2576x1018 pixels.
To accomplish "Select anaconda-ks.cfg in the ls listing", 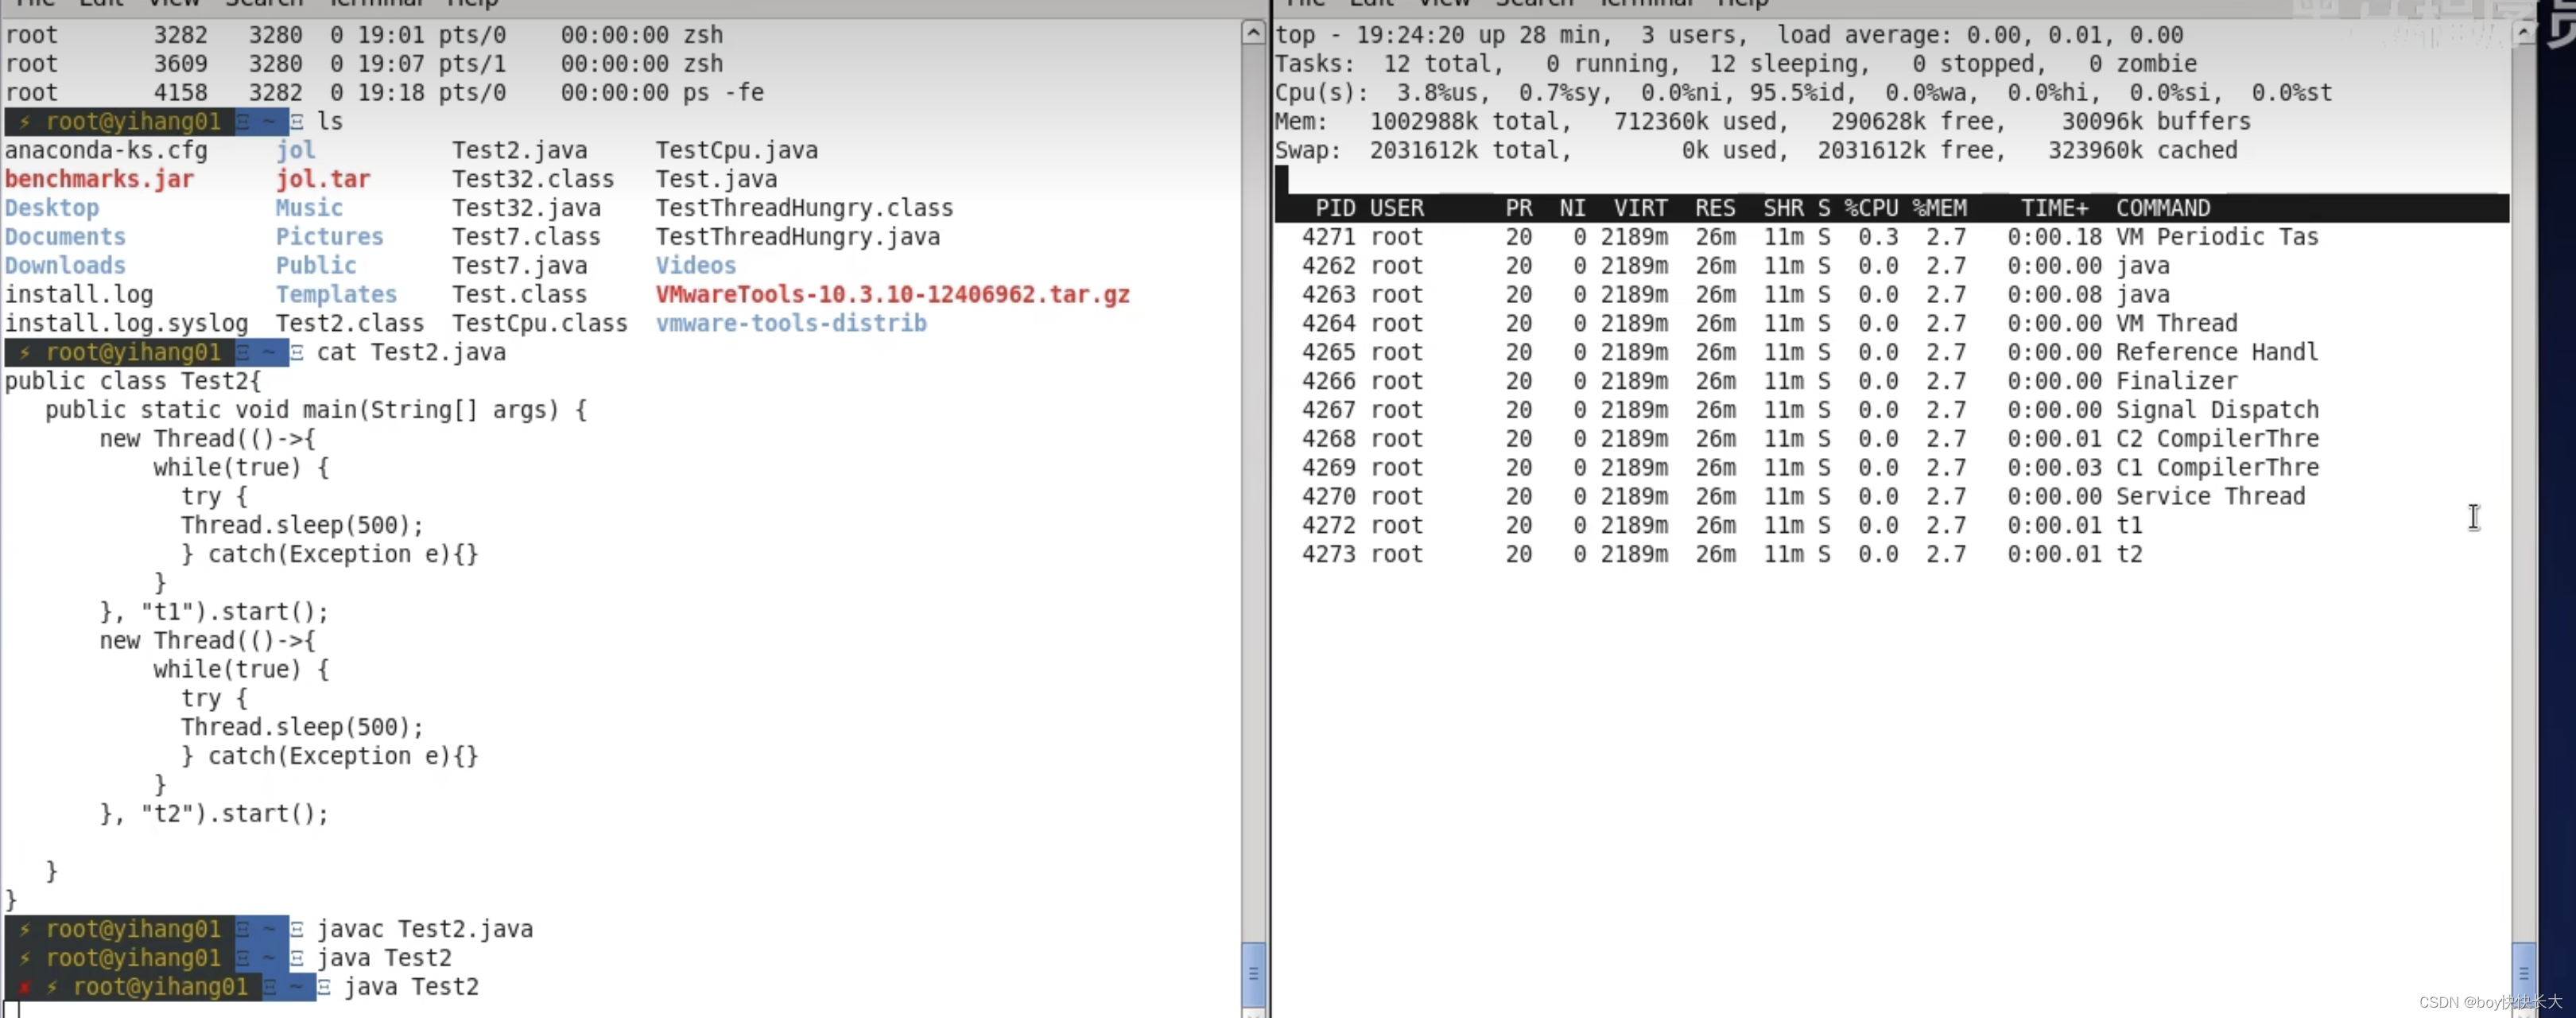I will (106, 150).
